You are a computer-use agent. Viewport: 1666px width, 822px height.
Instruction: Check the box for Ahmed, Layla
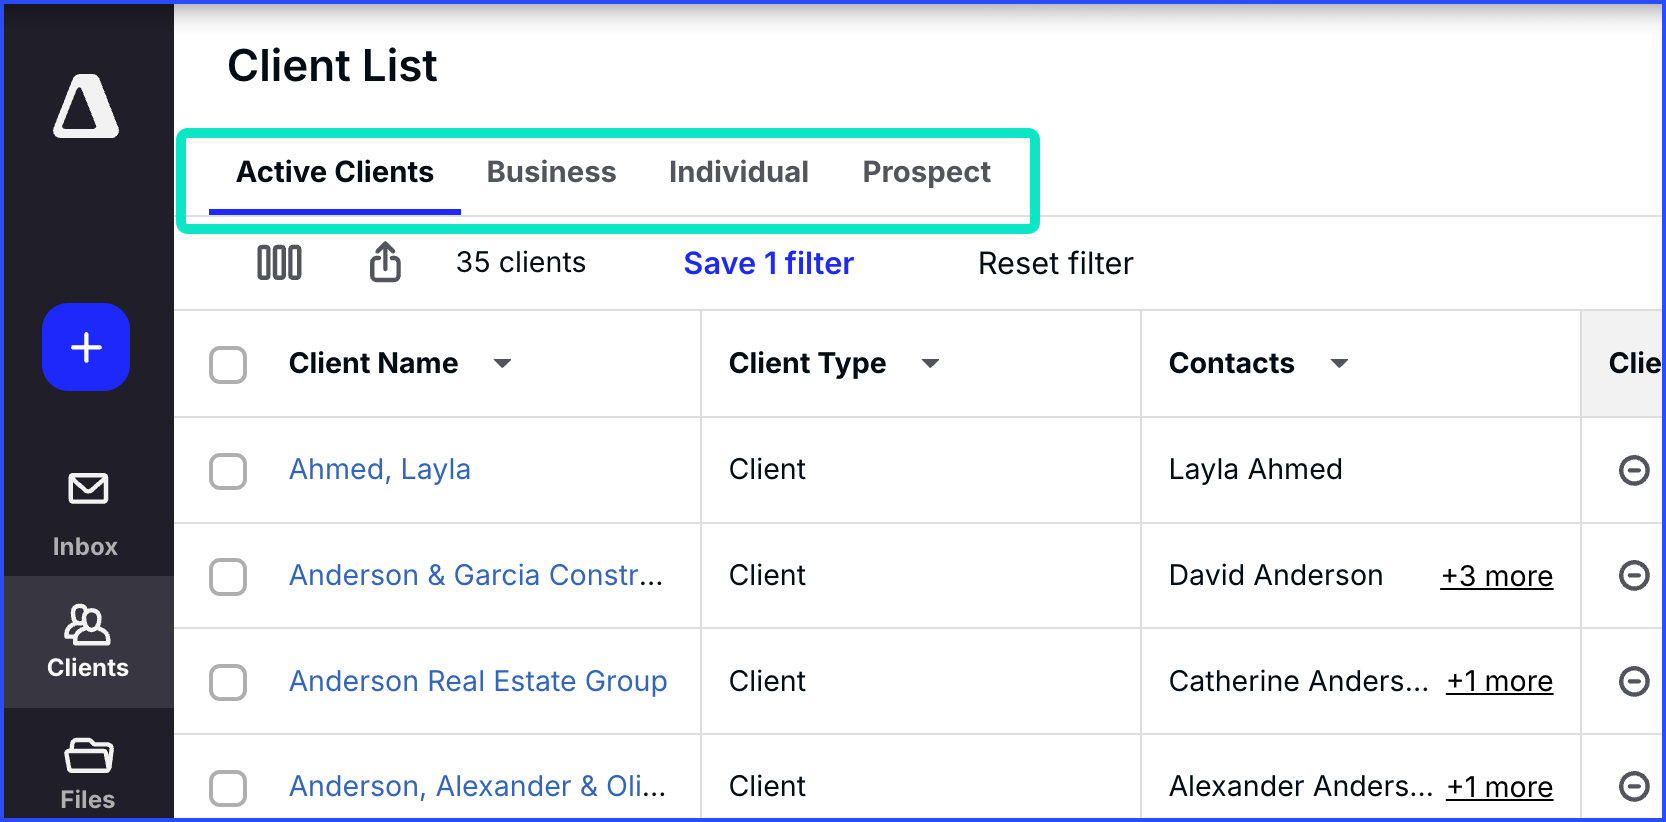pyautogui.click(x=228, y=470)
